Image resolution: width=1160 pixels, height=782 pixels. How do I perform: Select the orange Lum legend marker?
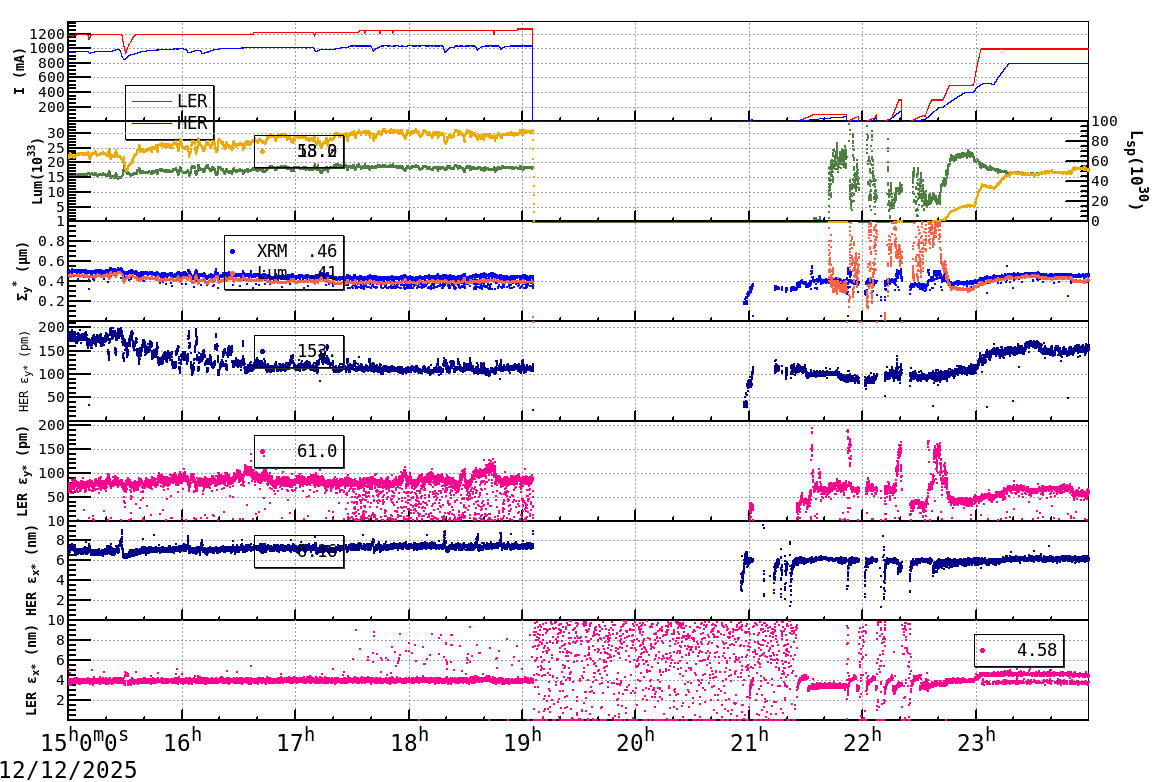click(x=233, y=274)
